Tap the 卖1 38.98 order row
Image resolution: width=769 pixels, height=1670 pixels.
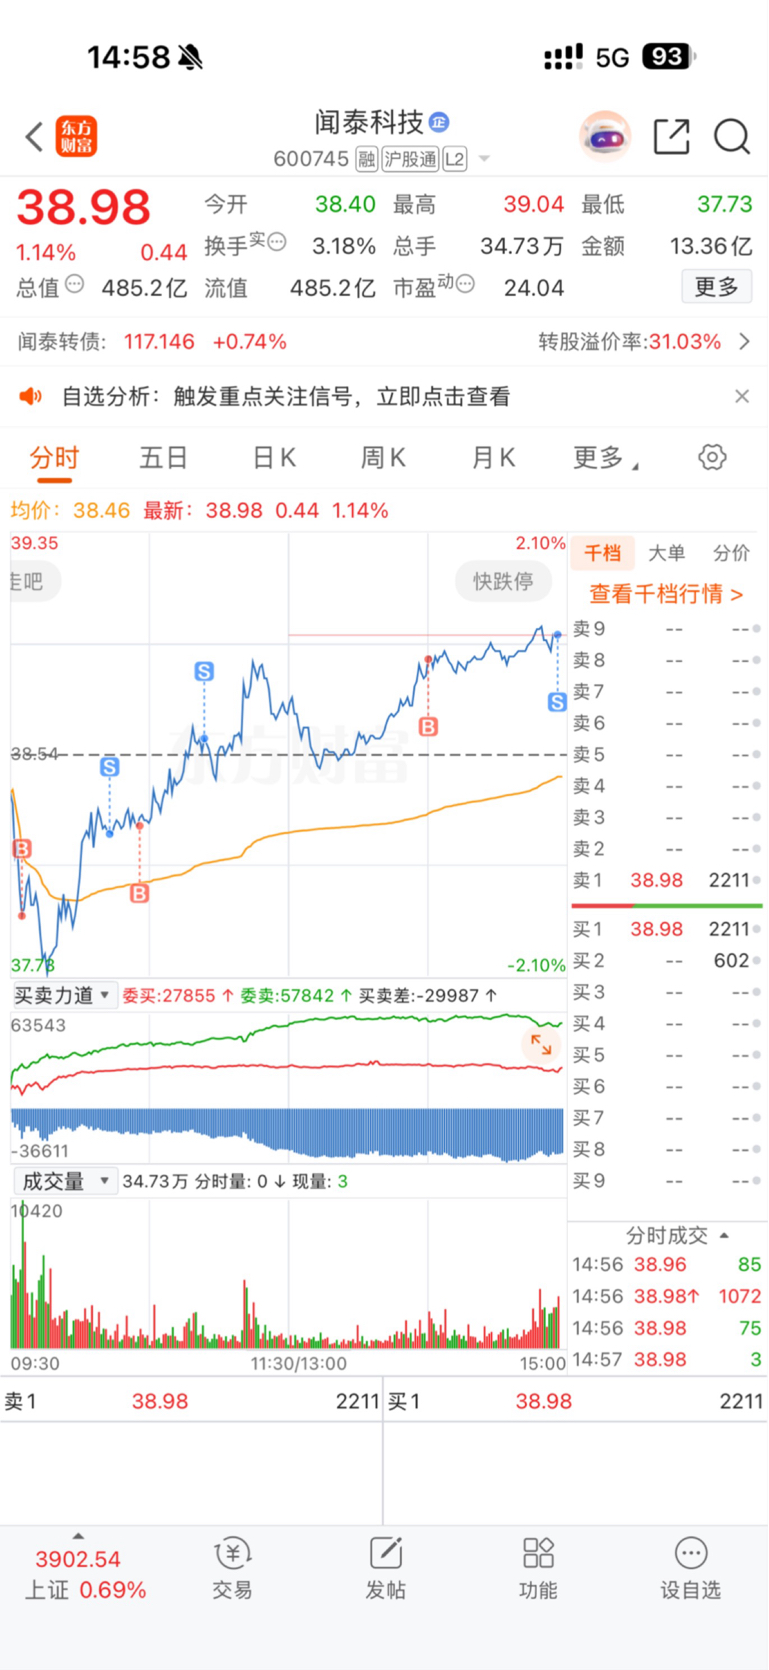pyautogui.click(x=666, y=881)
